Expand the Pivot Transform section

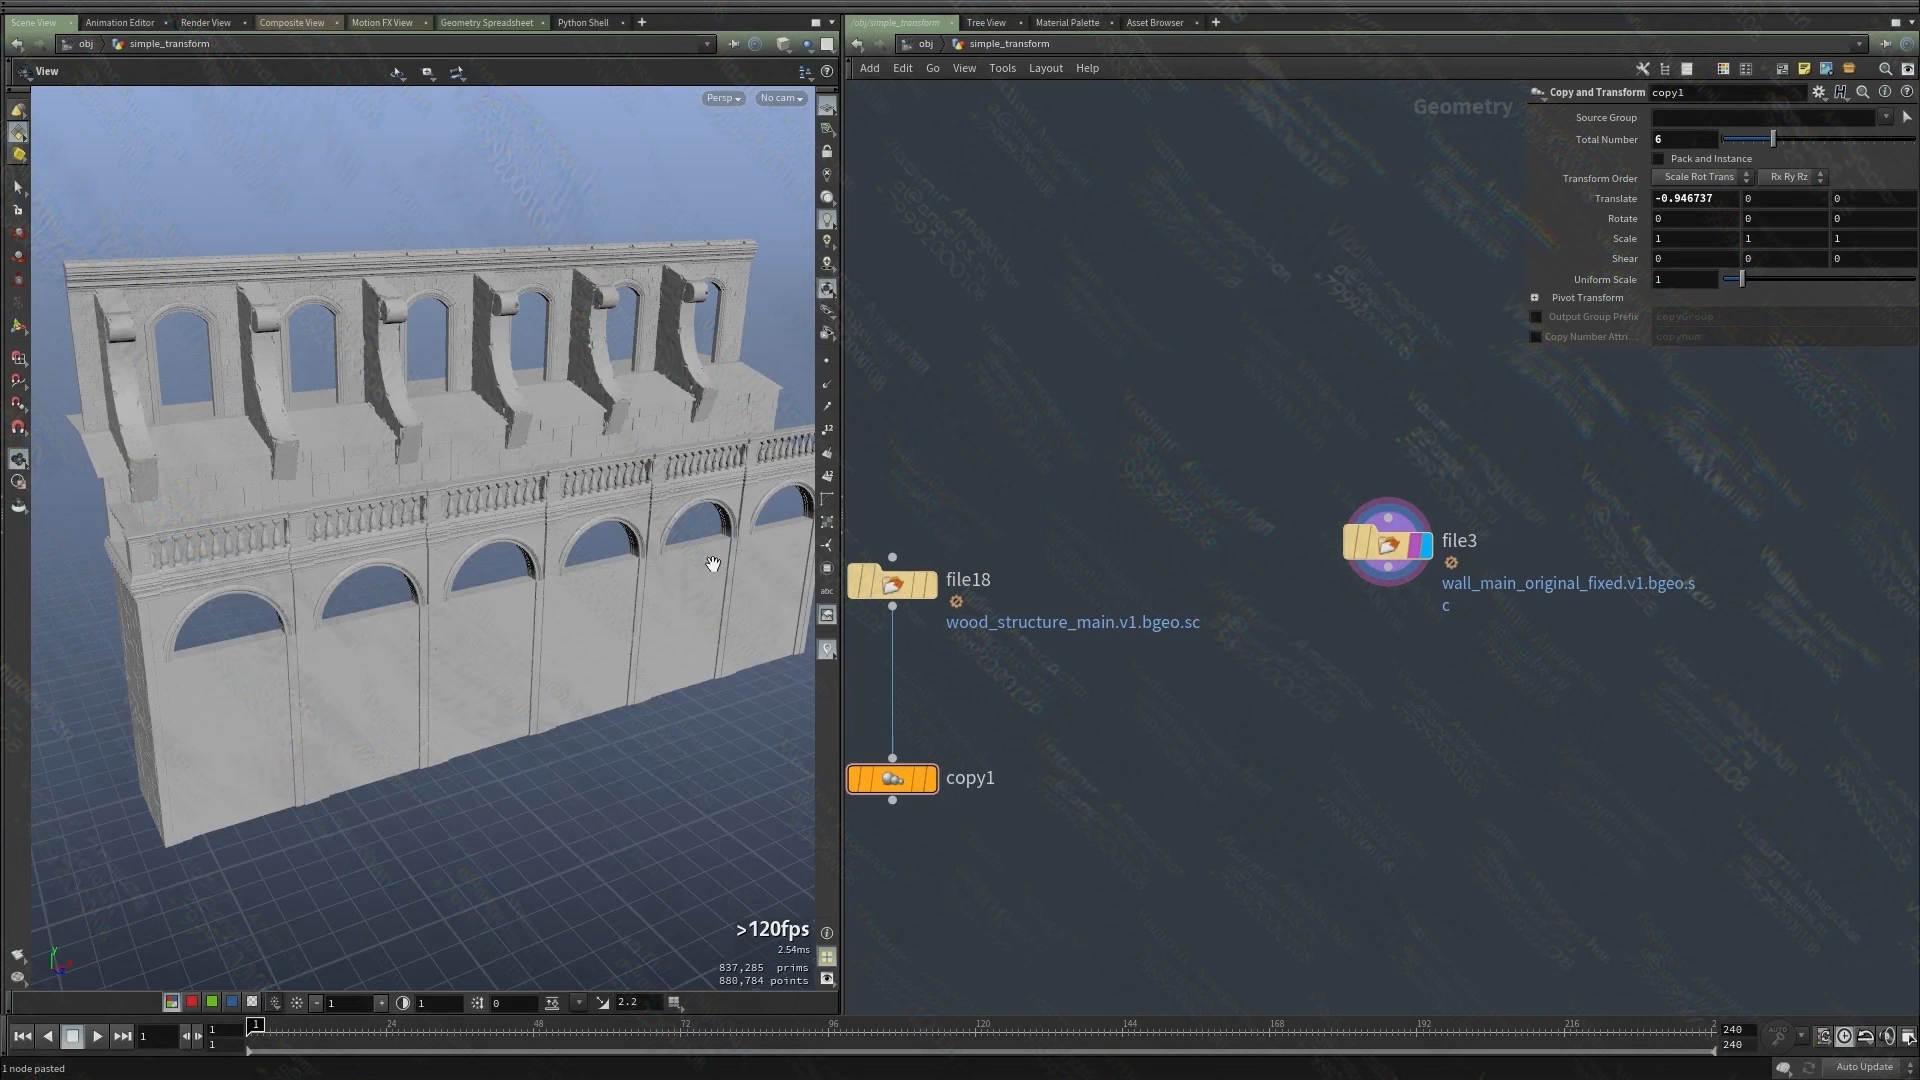tap(1535, 298)
